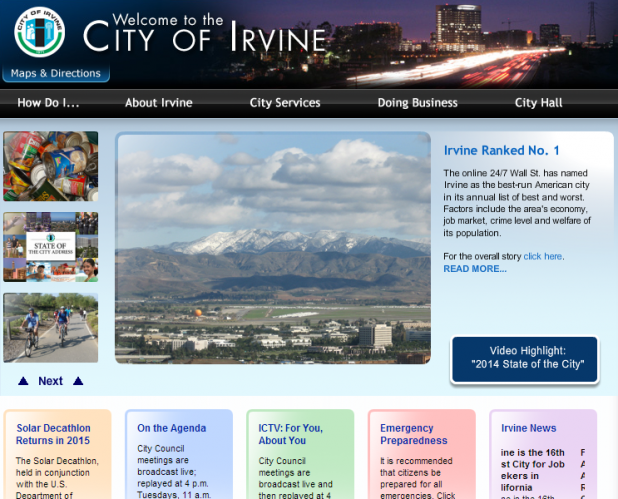Open the How Do I... menu
The height and width of the screenshot is (499, 618).
48,103
